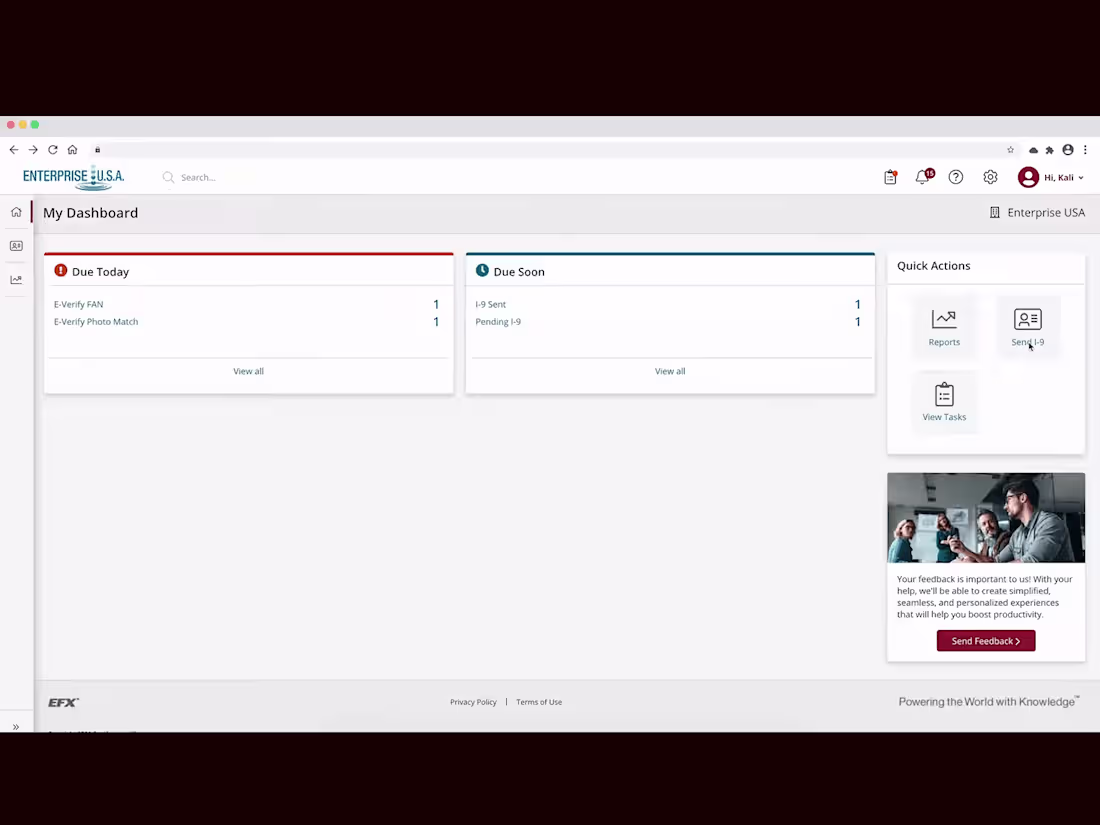Select View all under Due Today

[248, 371]
